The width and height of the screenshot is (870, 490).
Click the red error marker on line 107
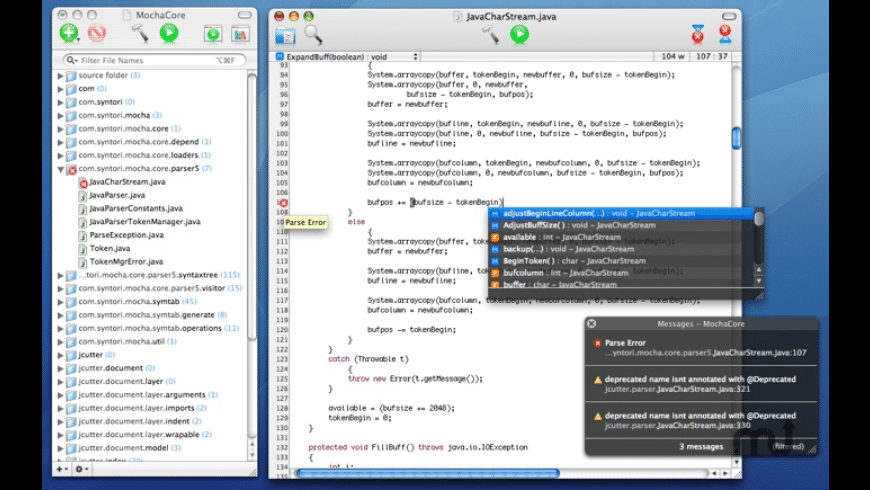coord(283,203)
